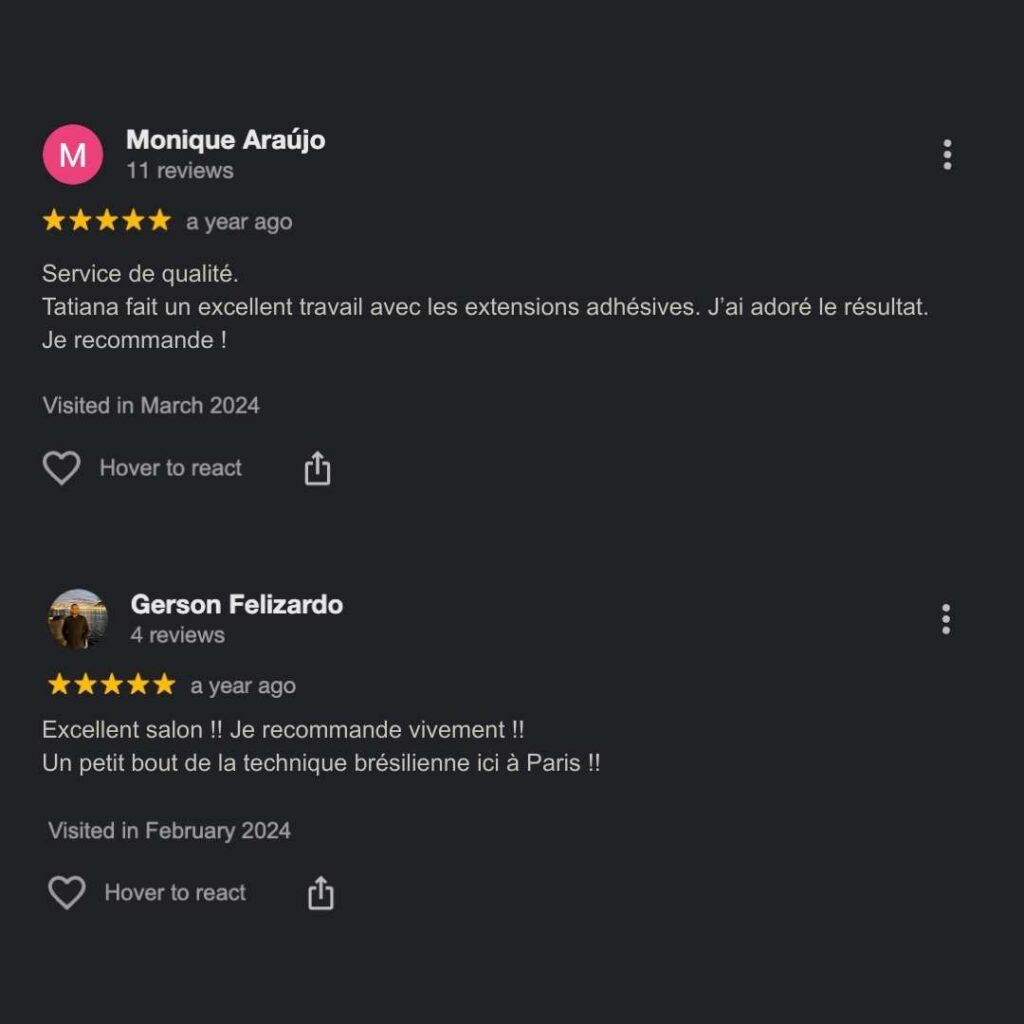Open Monique Araújo's profile name link
This screenshot has height=1024, width=1024.
(225, 140)
